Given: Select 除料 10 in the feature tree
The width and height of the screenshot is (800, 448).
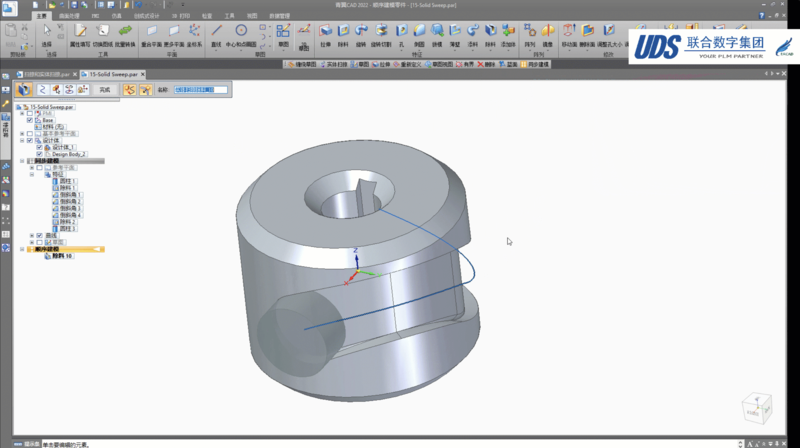Looking at the screenshot, I should point(62,256).
